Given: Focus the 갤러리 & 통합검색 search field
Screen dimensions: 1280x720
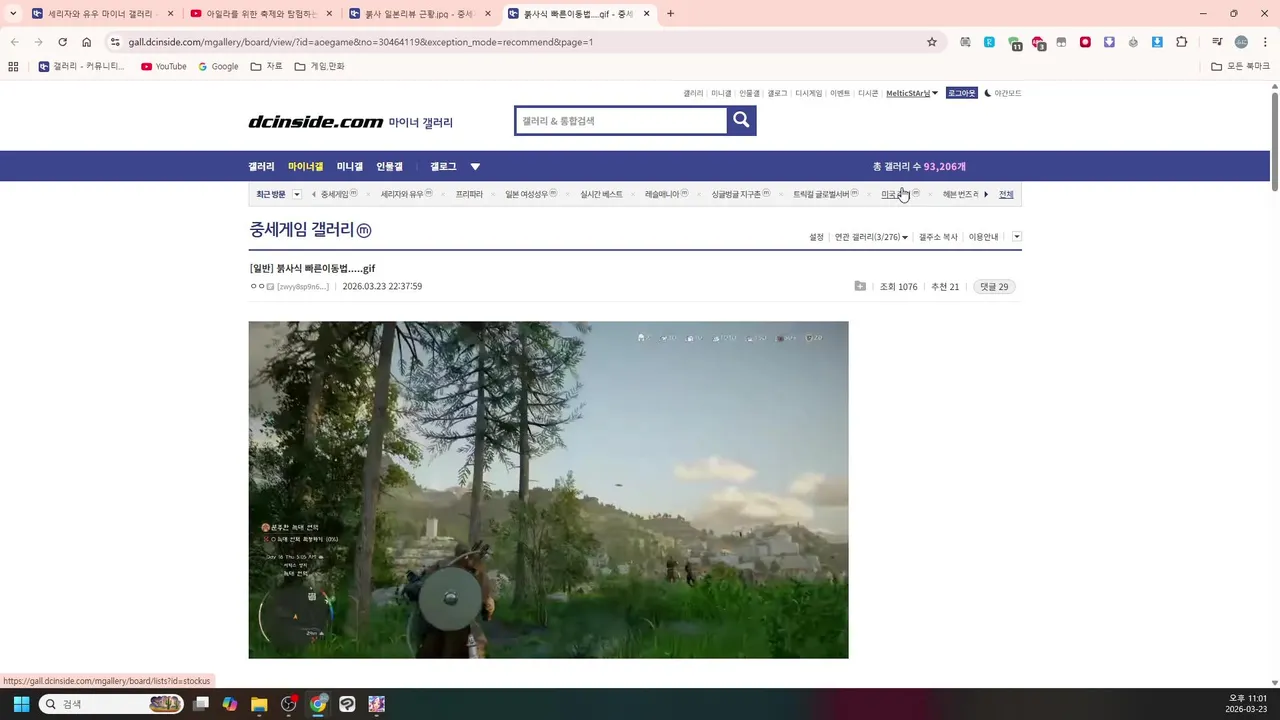Looking at the screenshot, I should coord(621,121).
